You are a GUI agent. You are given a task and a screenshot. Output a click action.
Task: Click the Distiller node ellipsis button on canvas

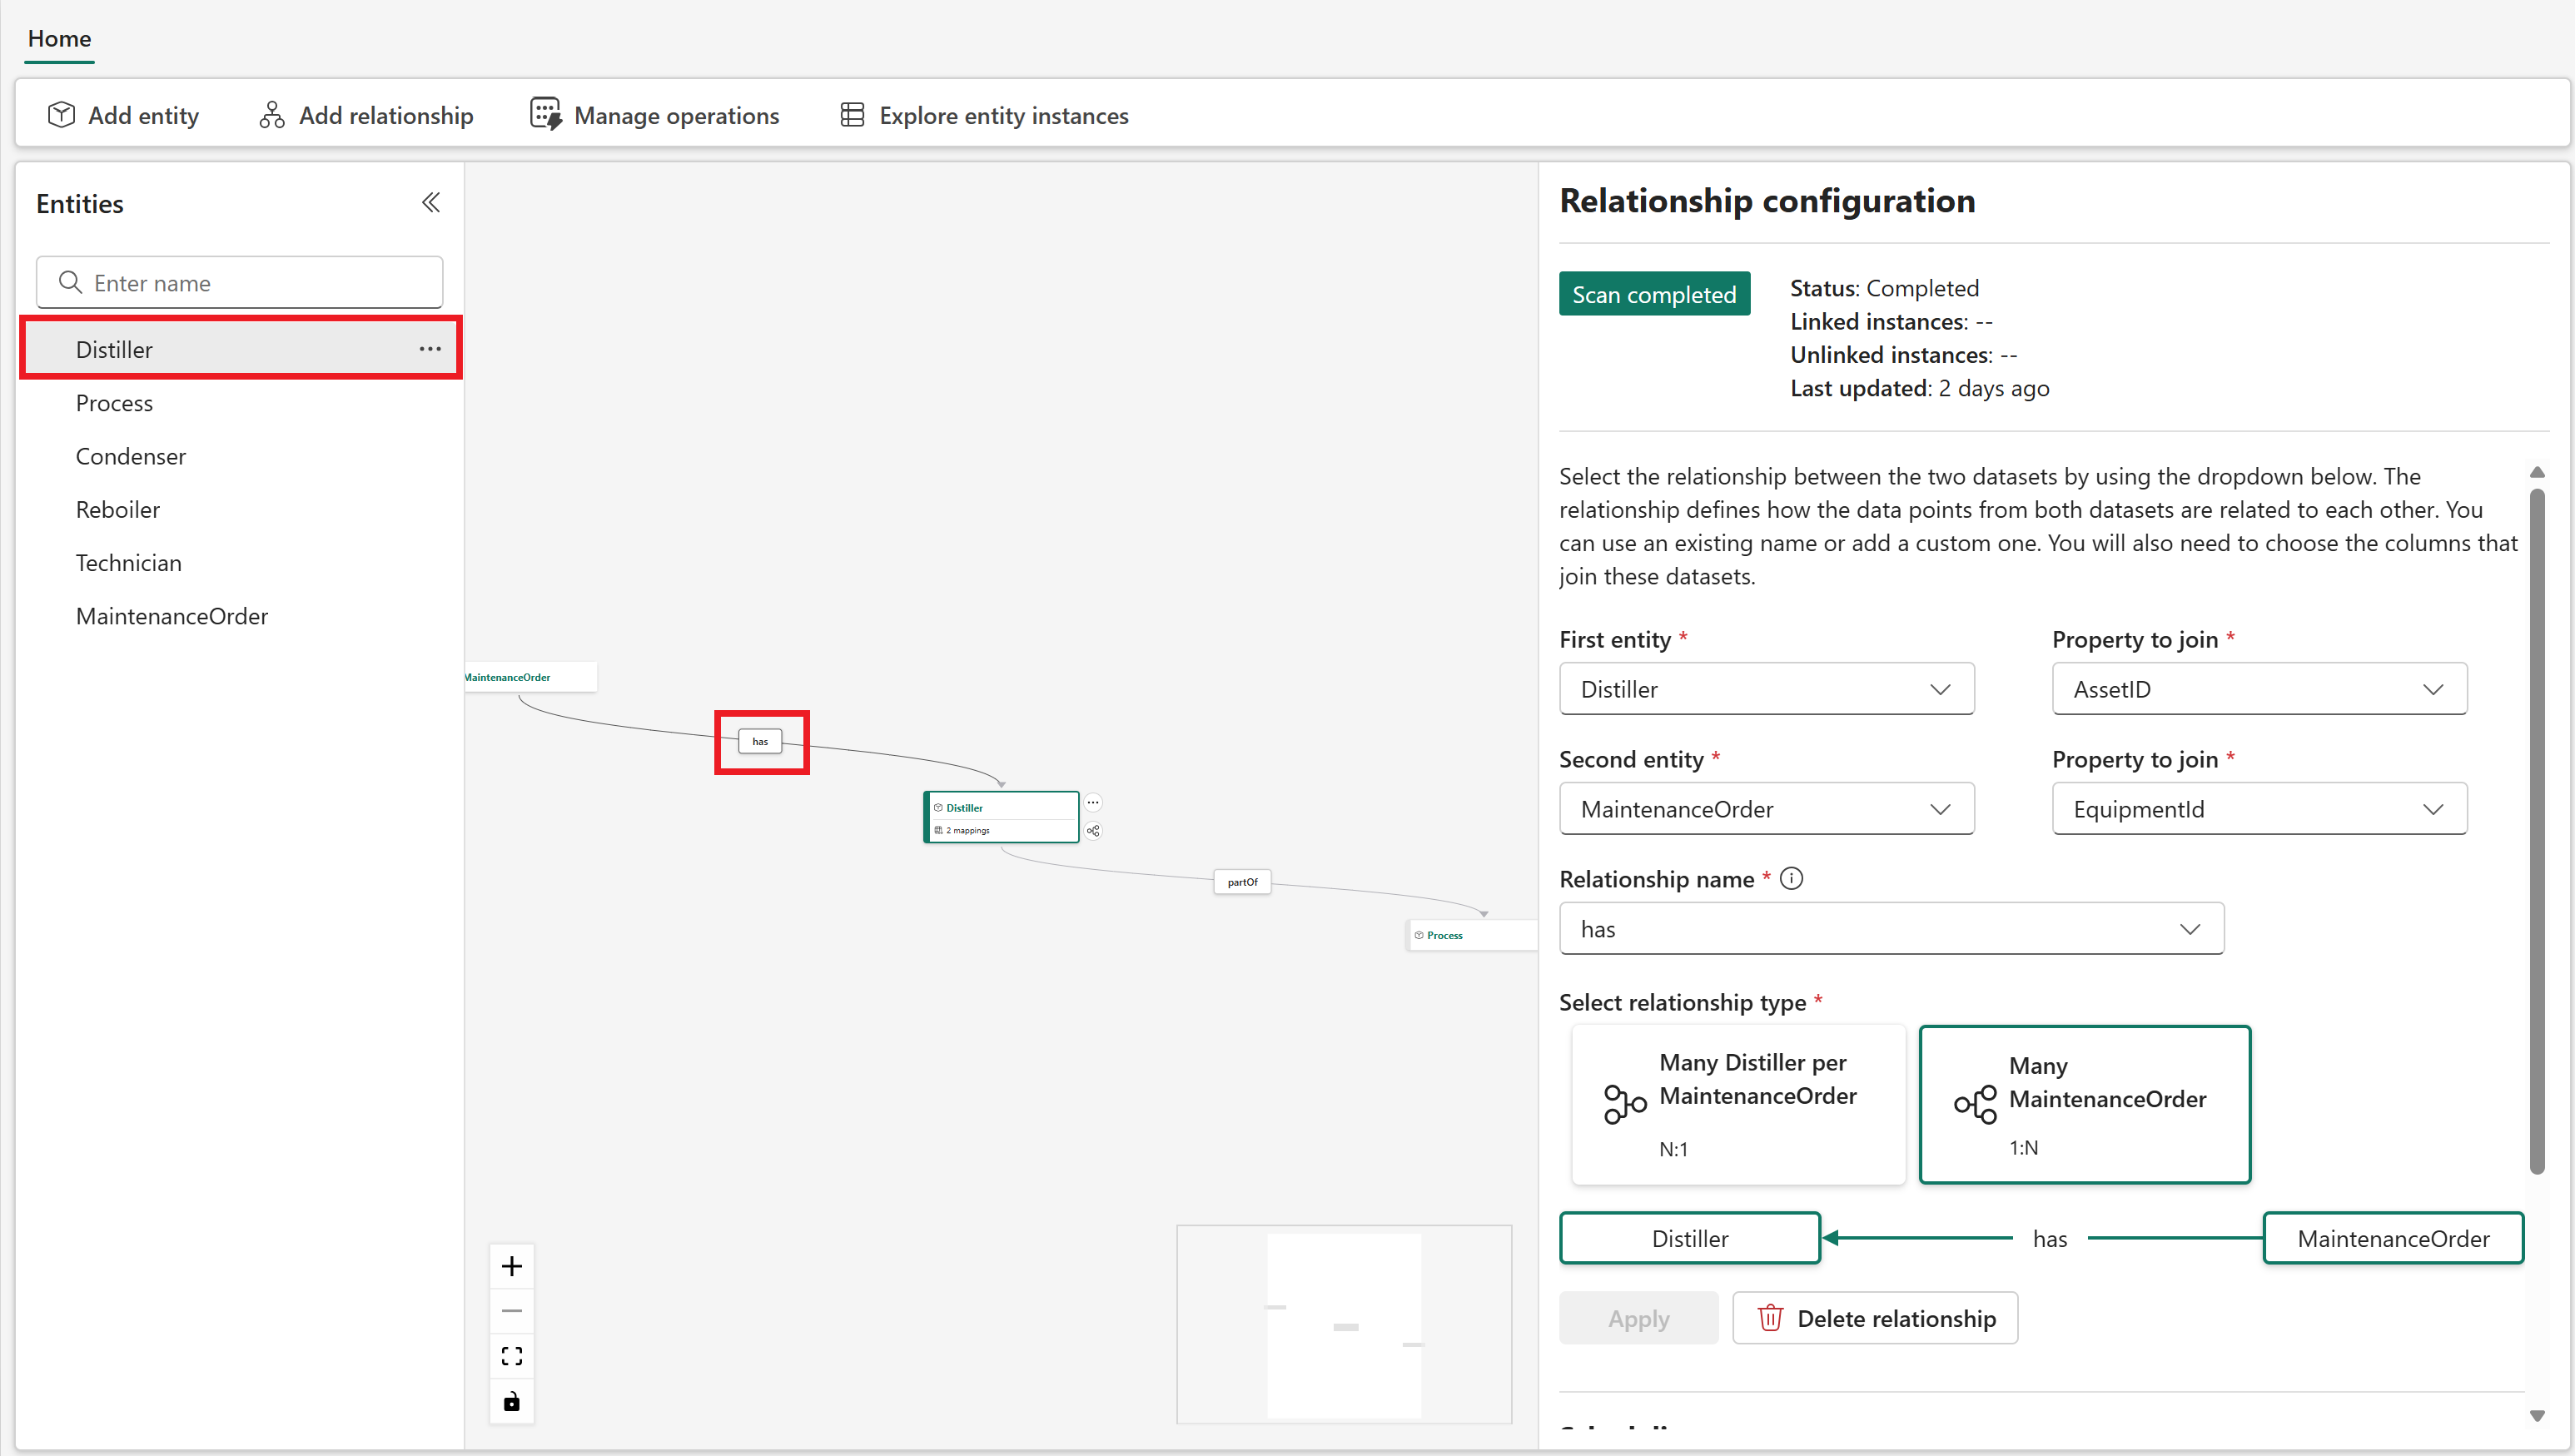point(1093,802)
